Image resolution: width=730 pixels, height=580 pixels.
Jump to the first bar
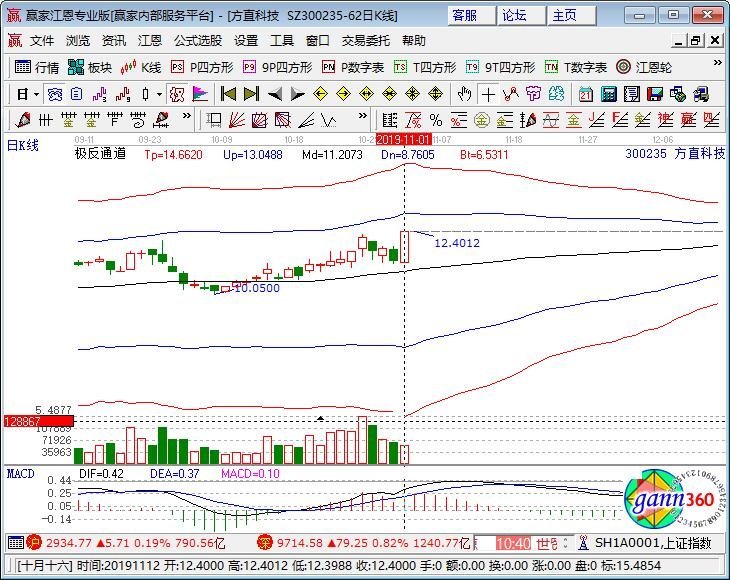coord(228,94)
